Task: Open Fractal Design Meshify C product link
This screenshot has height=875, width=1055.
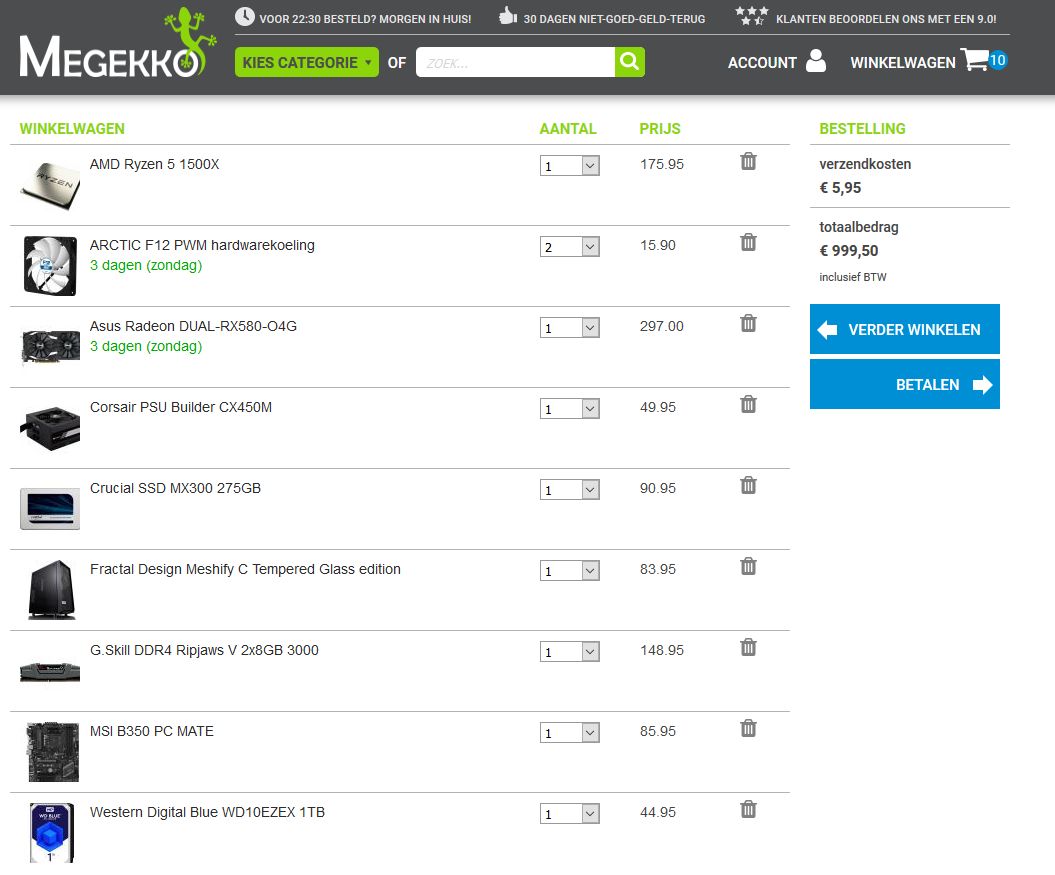Action: [245, 569]
